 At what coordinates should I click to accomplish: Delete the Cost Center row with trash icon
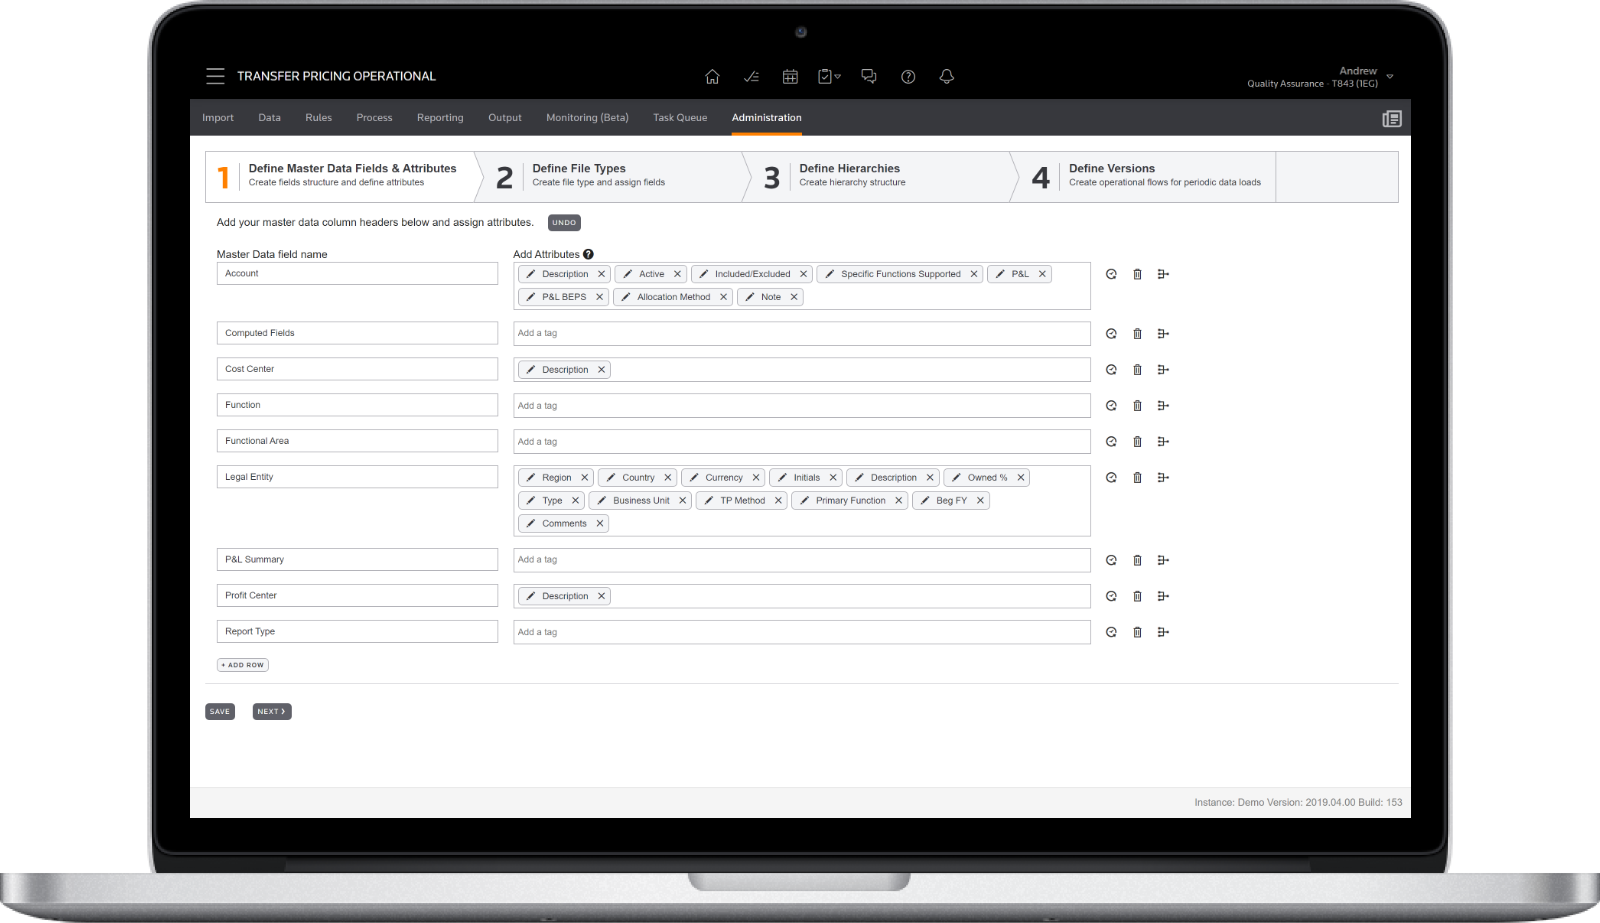pos(1137,370)
